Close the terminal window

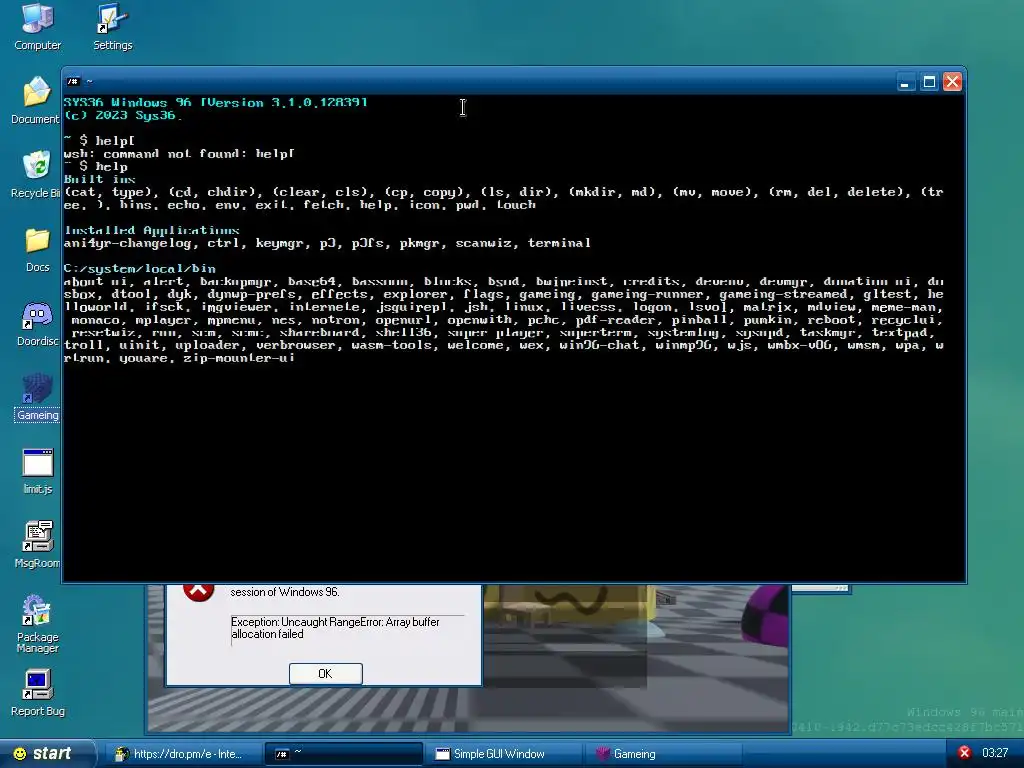(x=952, y=82)
